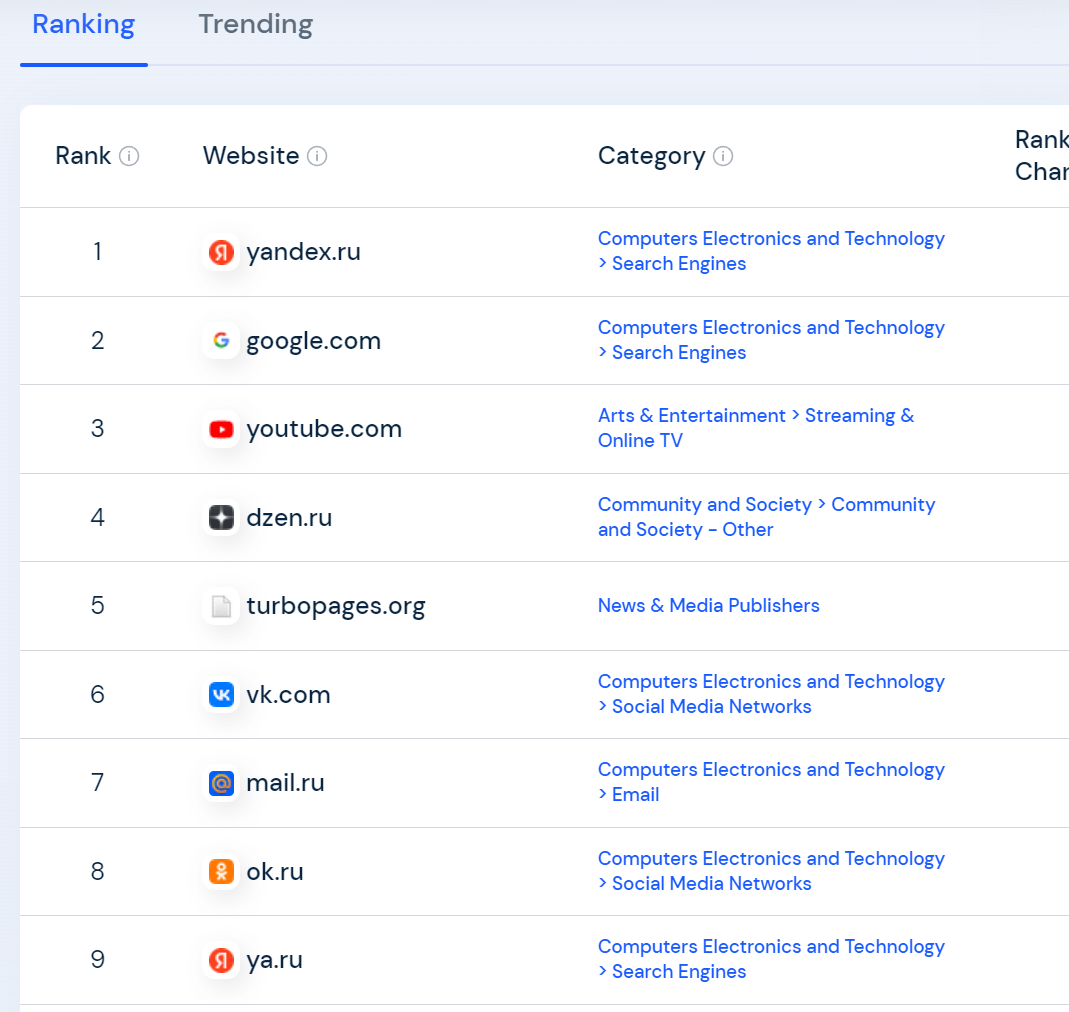Open the dzen.ru website entry

289,518
